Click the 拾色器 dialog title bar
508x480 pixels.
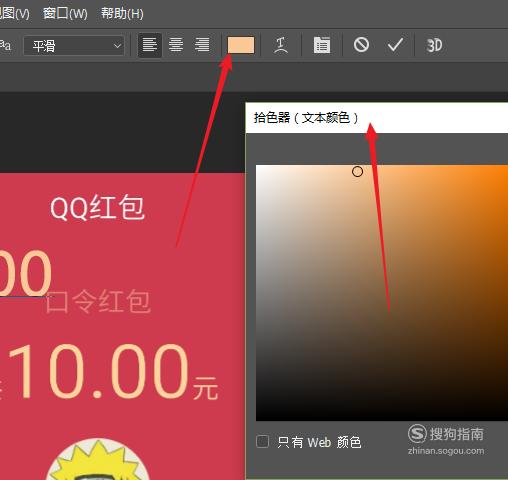[377, 118]
